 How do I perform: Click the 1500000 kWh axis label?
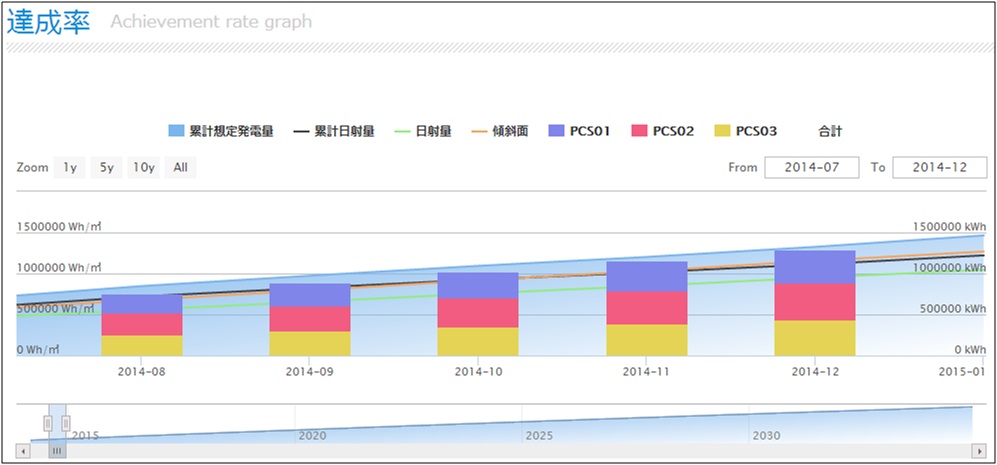click(x=950, y=226)
